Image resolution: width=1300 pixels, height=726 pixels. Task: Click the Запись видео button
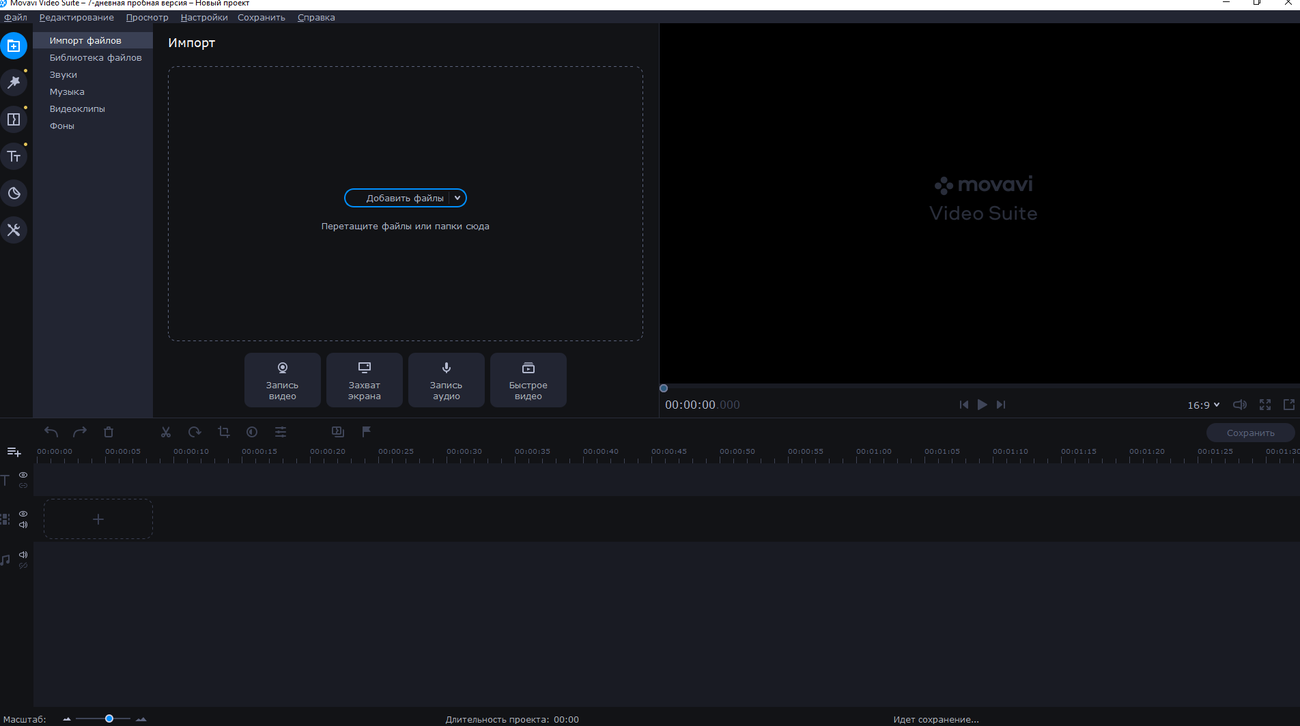tap(283, 380)
